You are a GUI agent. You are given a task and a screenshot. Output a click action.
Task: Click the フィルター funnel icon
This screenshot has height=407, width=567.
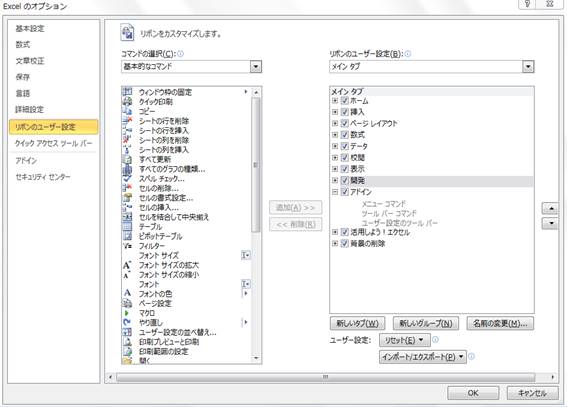pos(127,246)
